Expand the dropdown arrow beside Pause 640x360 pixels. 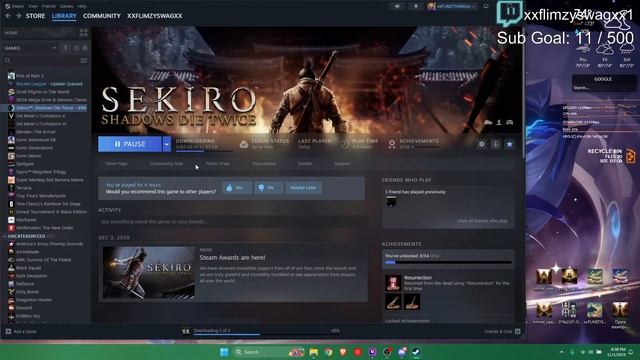(x=167, y=144)
